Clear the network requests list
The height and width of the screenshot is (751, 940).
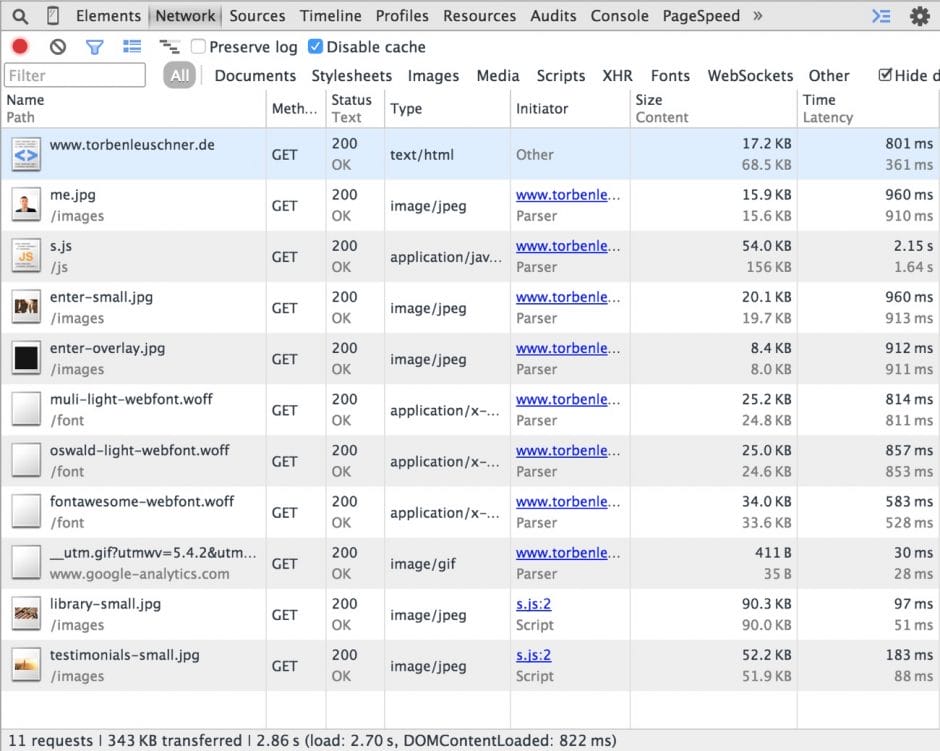(56, 46)
